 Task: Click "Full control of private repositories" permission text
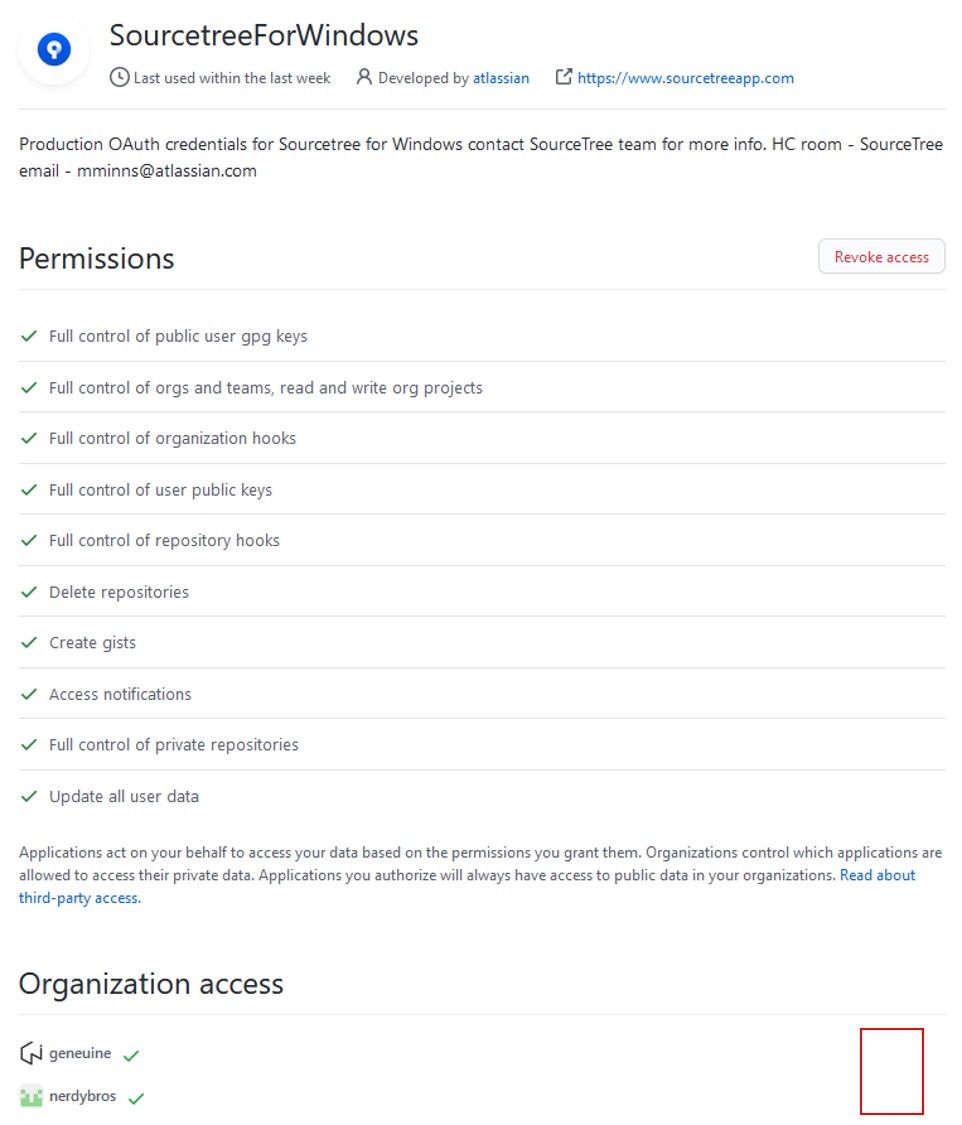(x=173, y=745)
